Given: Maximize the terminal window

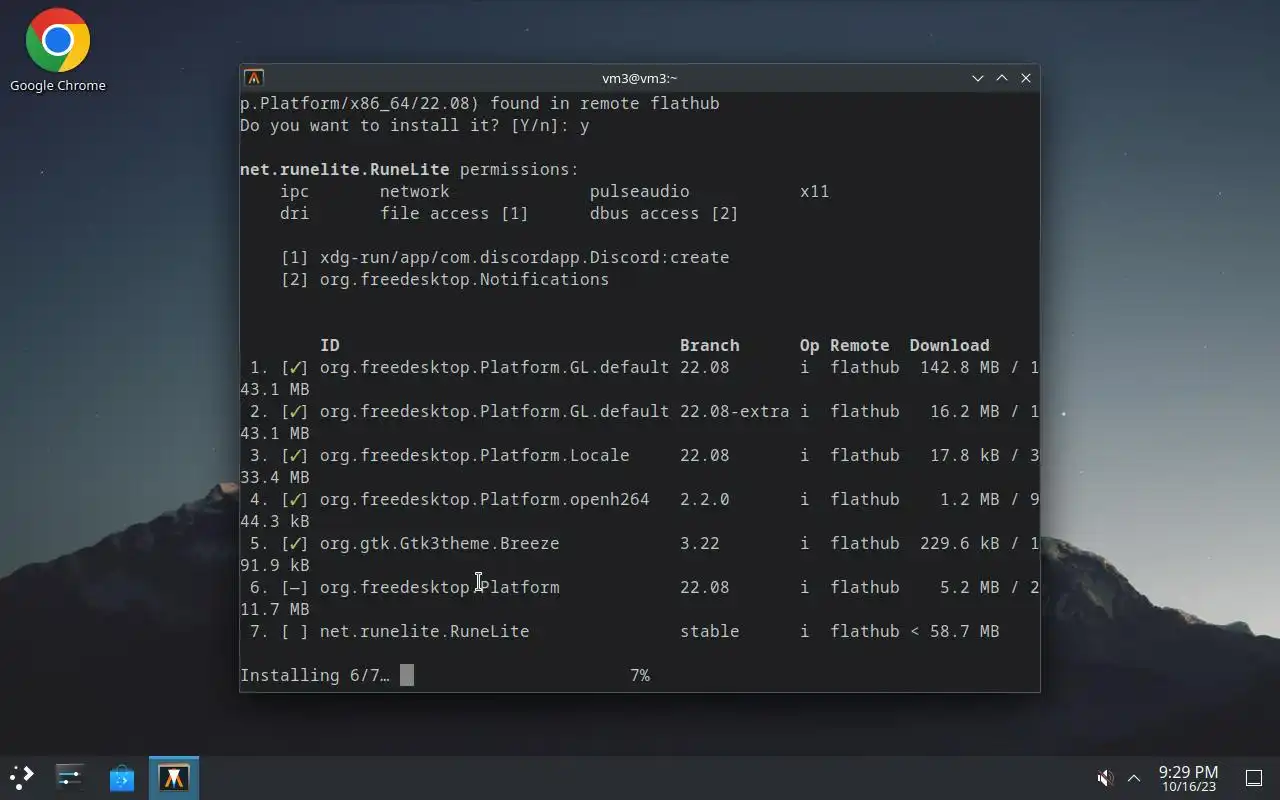Looking at the screenshot, I should 1002,78.
